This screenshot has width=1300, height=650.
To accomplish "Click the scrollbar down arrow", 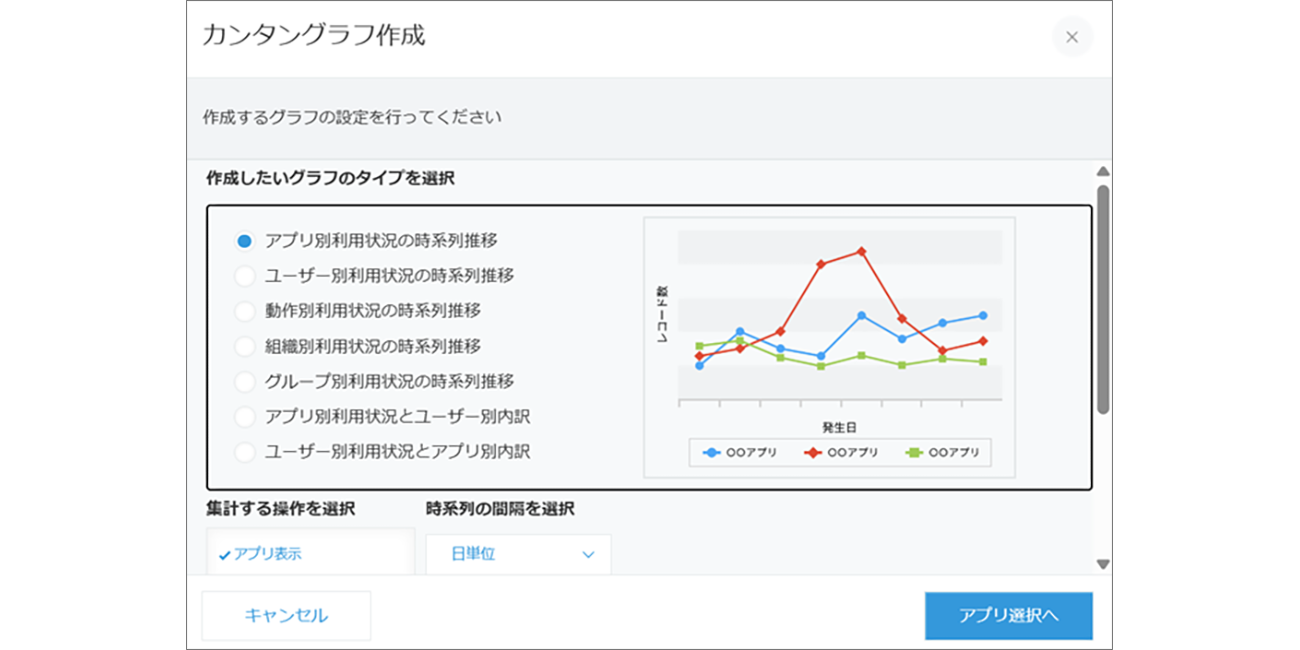I will coord(1103,564).
